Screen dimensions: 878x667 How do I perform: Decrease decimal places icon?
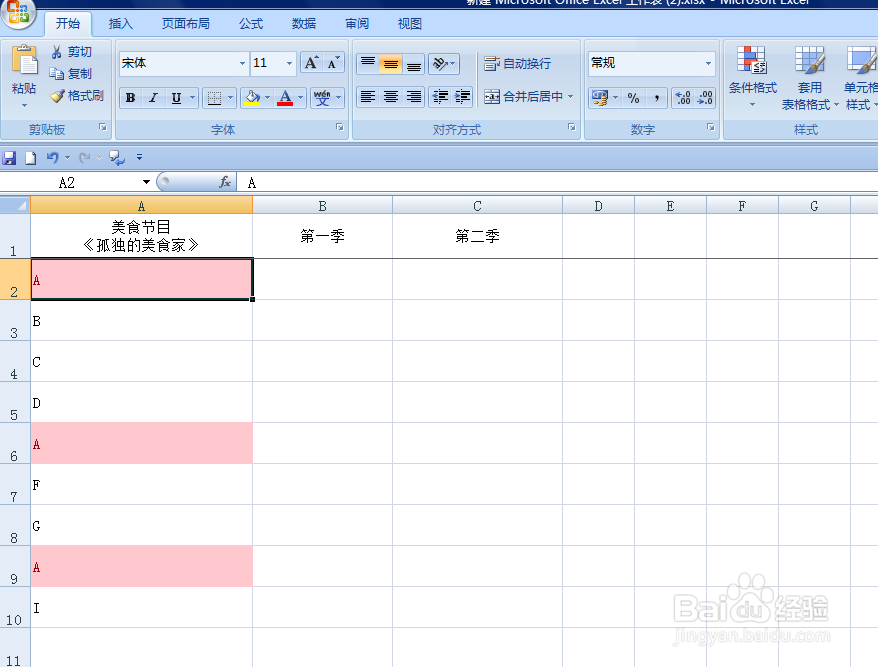click(705, 98)
